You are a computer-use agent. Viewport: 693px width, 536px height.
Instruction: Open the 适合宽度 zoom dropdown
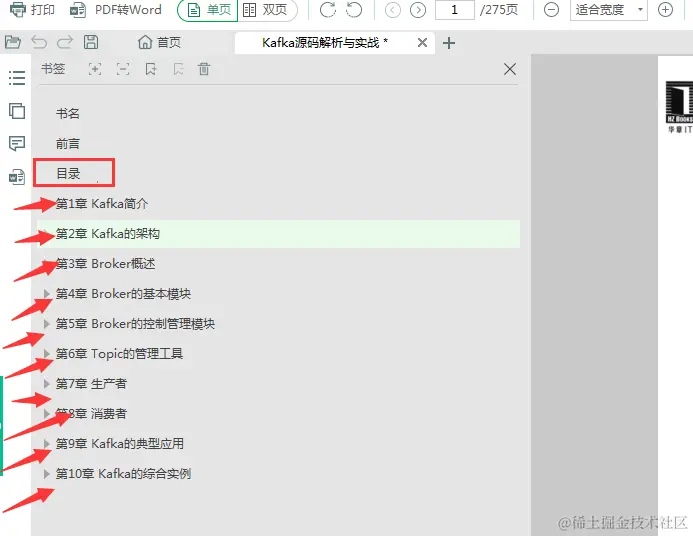(x=609, y=10)
